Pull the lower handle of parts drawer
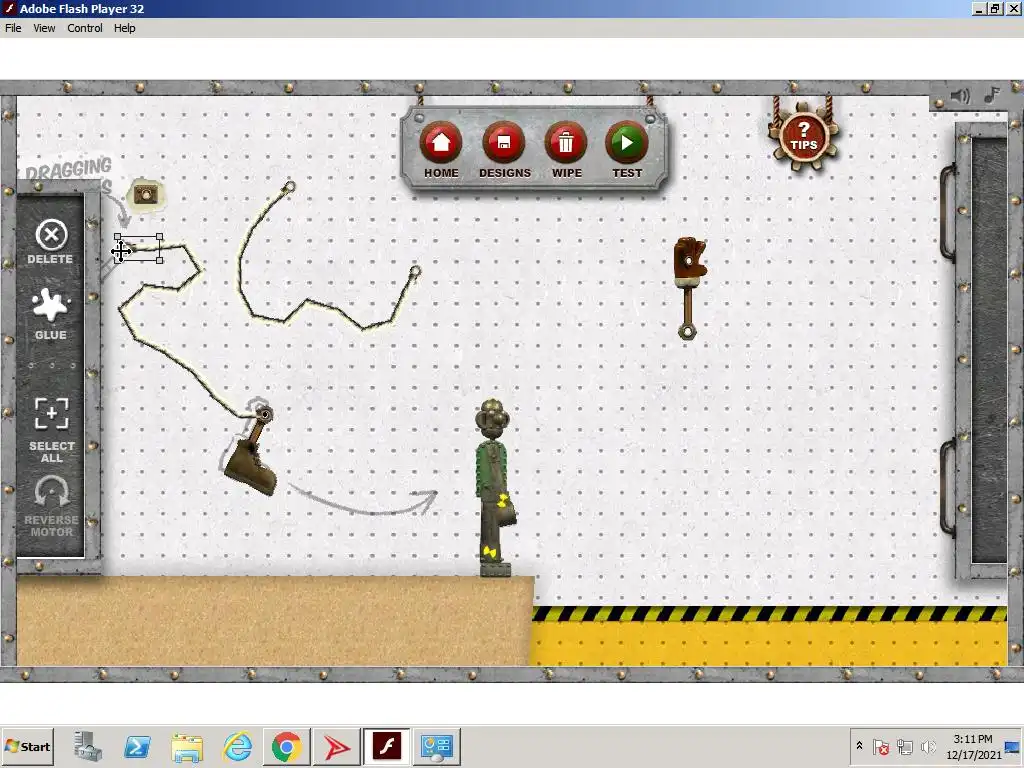This screenshot has width=1024, height=768. coord(948,488)
